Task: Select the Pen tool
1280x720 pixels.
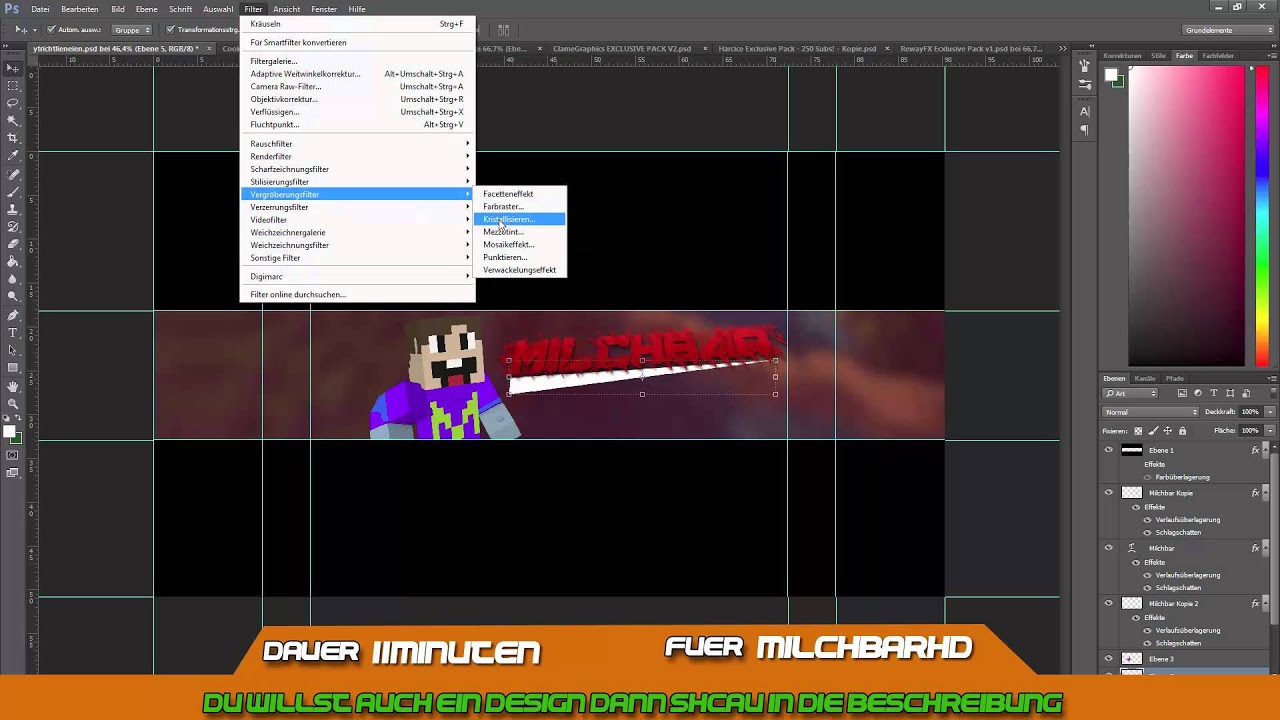Action: (12, 315)
